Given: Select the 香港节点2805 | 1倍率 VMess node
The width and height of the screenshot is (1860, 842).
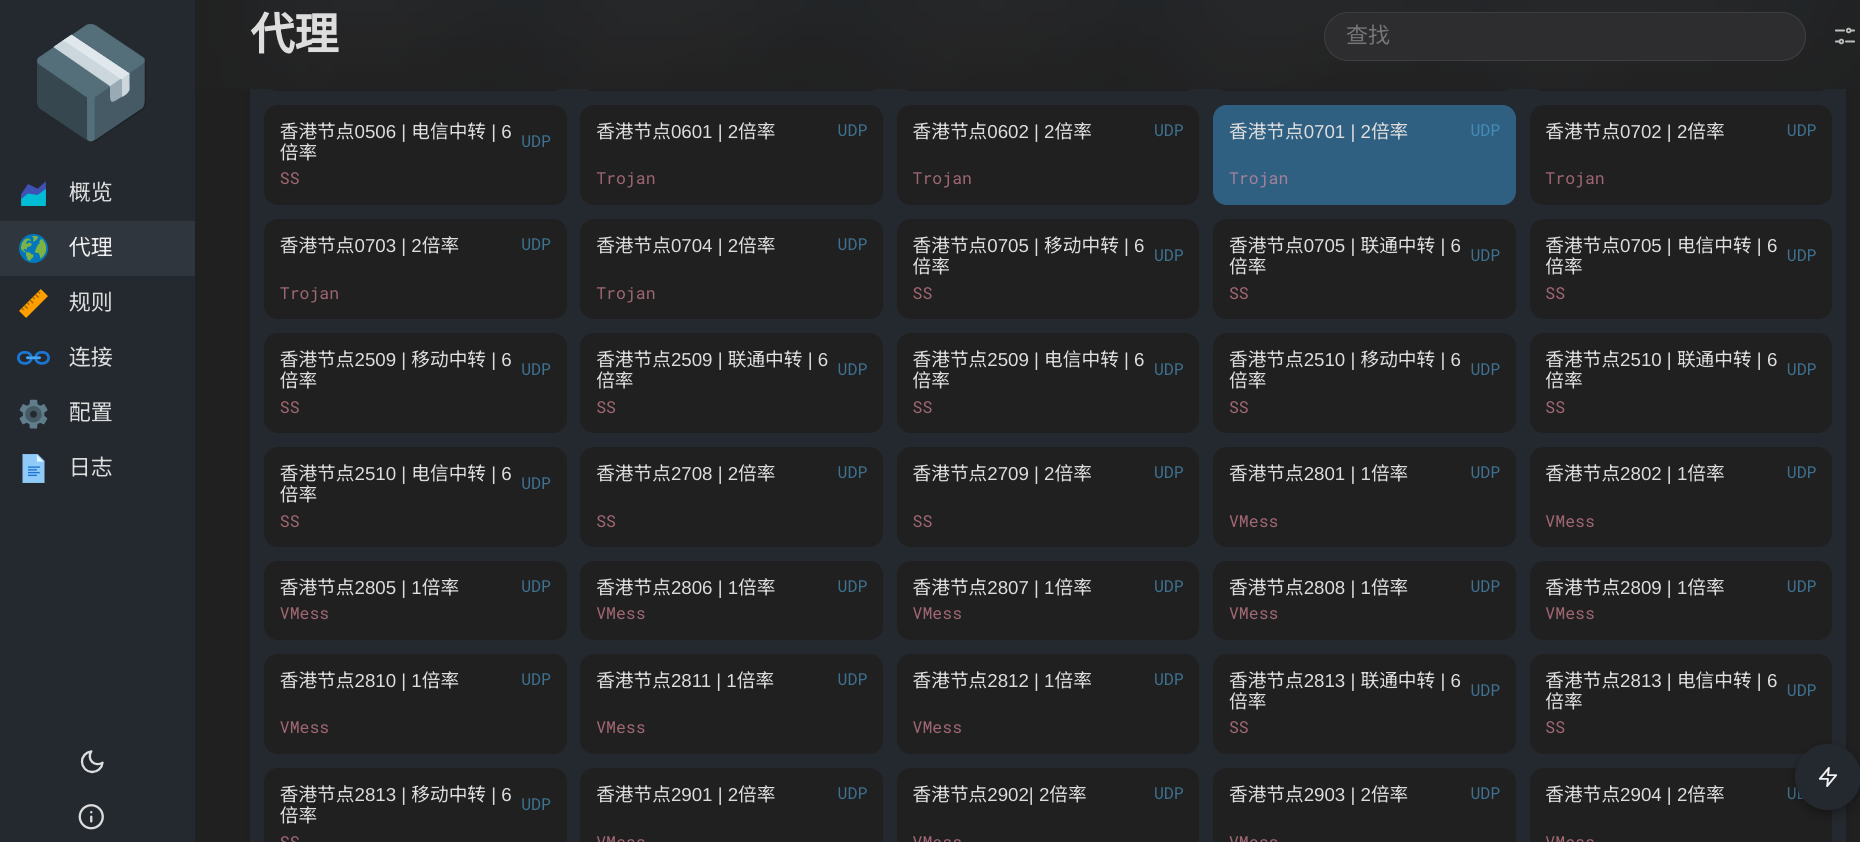Looking at the screenshot, I should click(415, 600).
